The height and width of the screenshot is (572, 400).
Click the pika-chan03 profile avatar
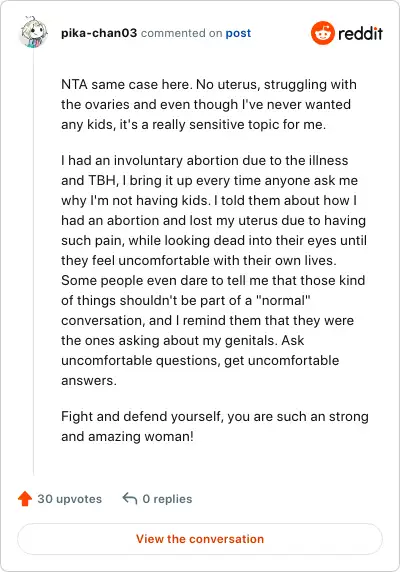point(34,32)
